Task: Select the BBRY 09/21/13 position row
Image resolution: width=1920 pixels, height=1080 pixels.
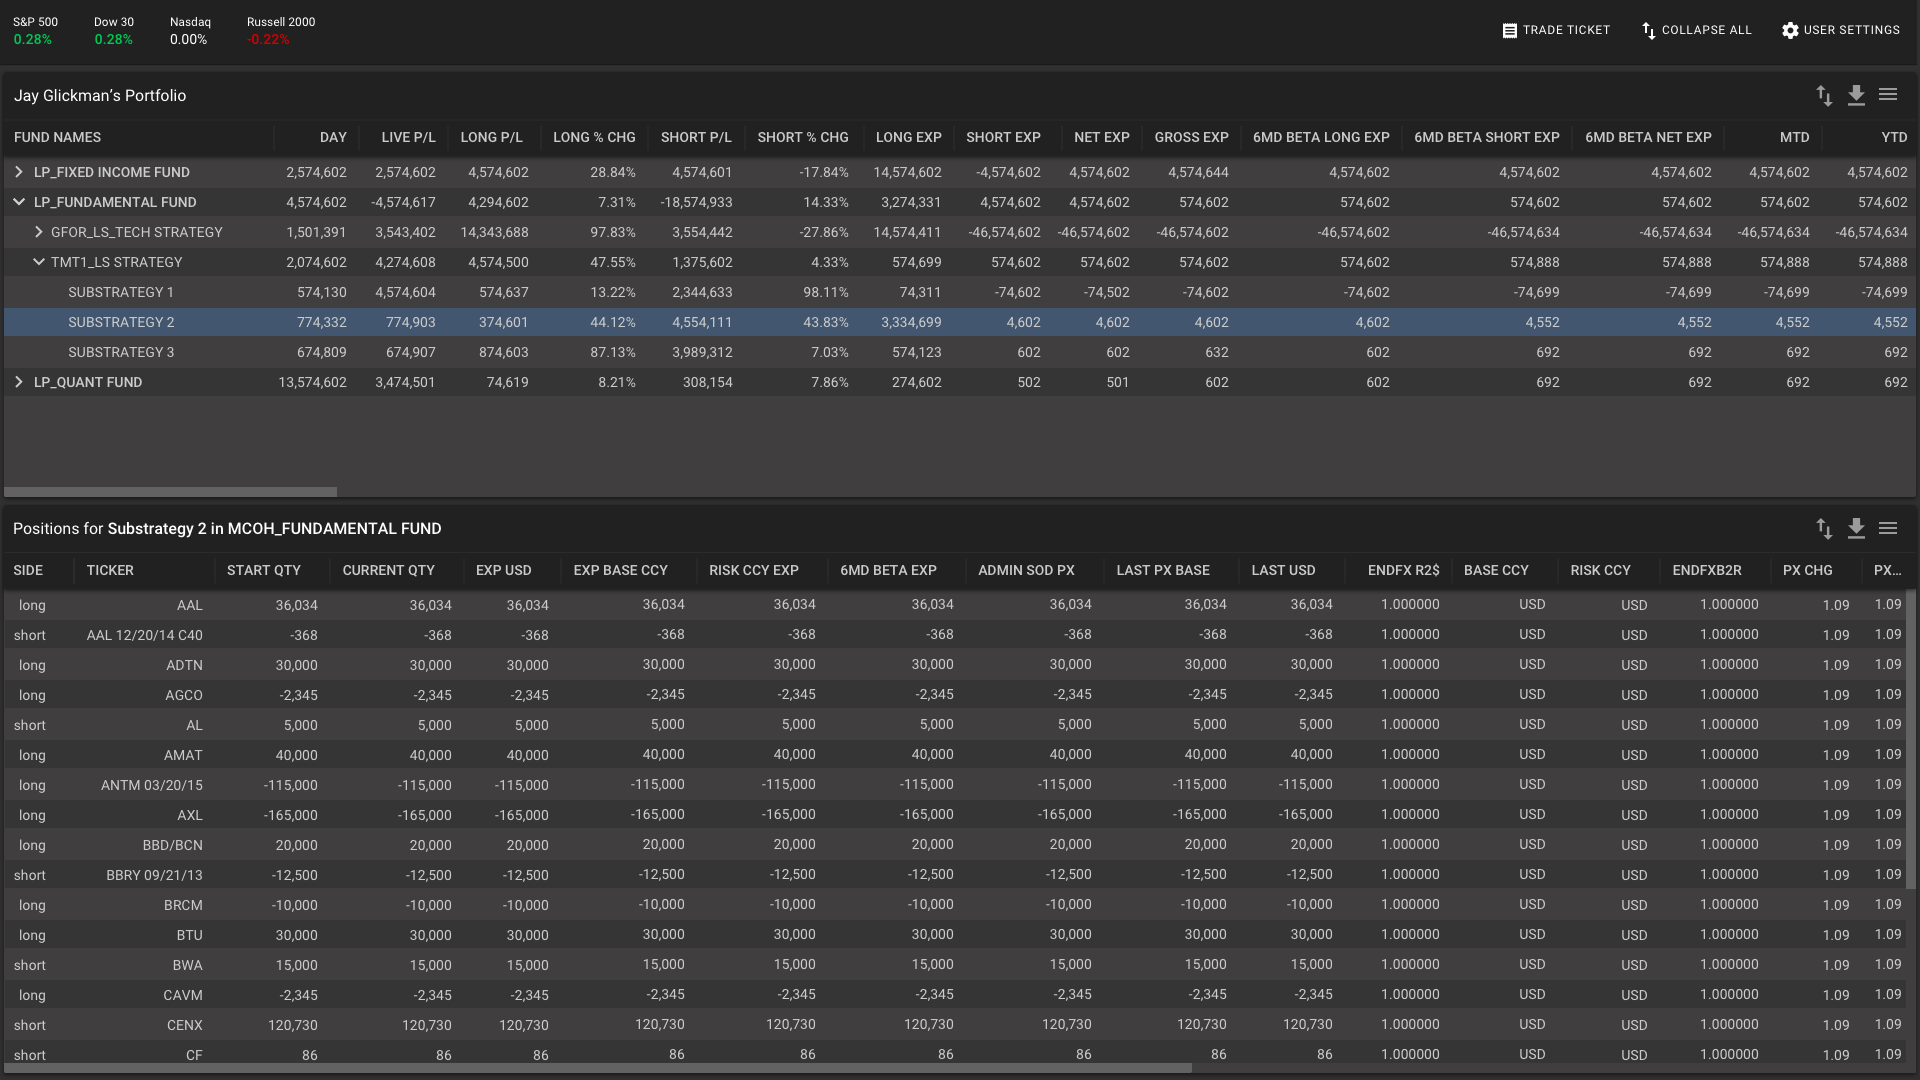Action: click(x=955, y=875)
